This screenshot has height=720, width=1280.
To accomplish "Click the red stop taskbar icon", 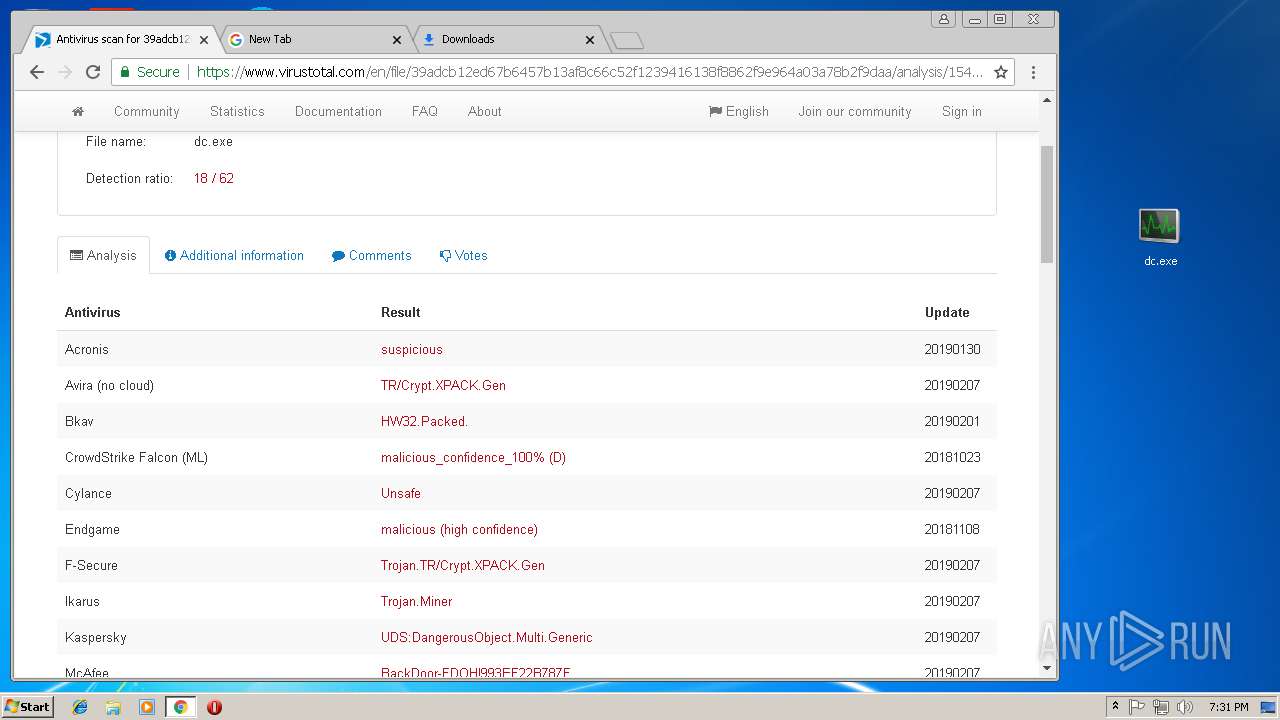I will pos(214,707).
